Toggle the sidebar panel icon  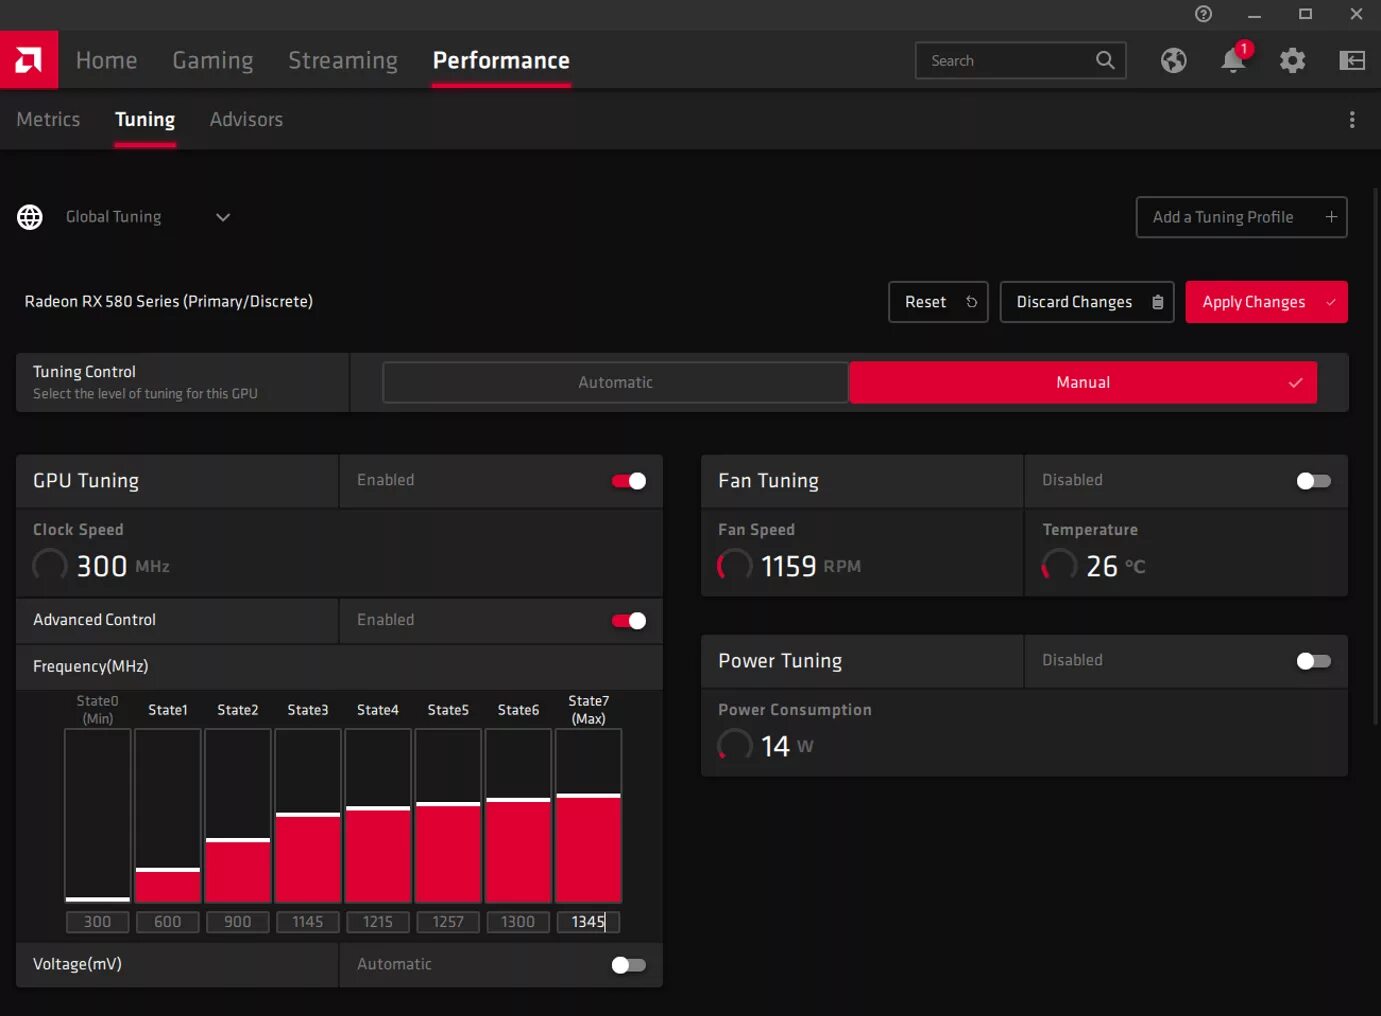[x=1352, y=60]
